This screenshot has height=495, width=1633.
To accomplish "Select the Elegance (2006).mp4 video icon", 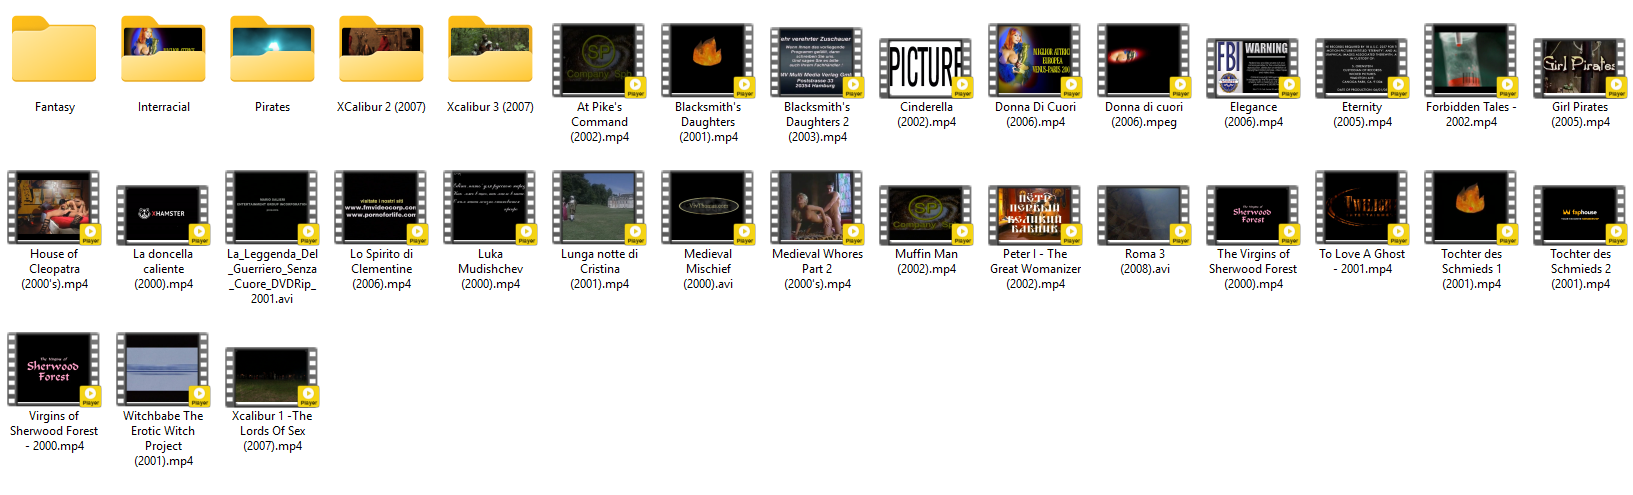I will tap(1253, 68).
